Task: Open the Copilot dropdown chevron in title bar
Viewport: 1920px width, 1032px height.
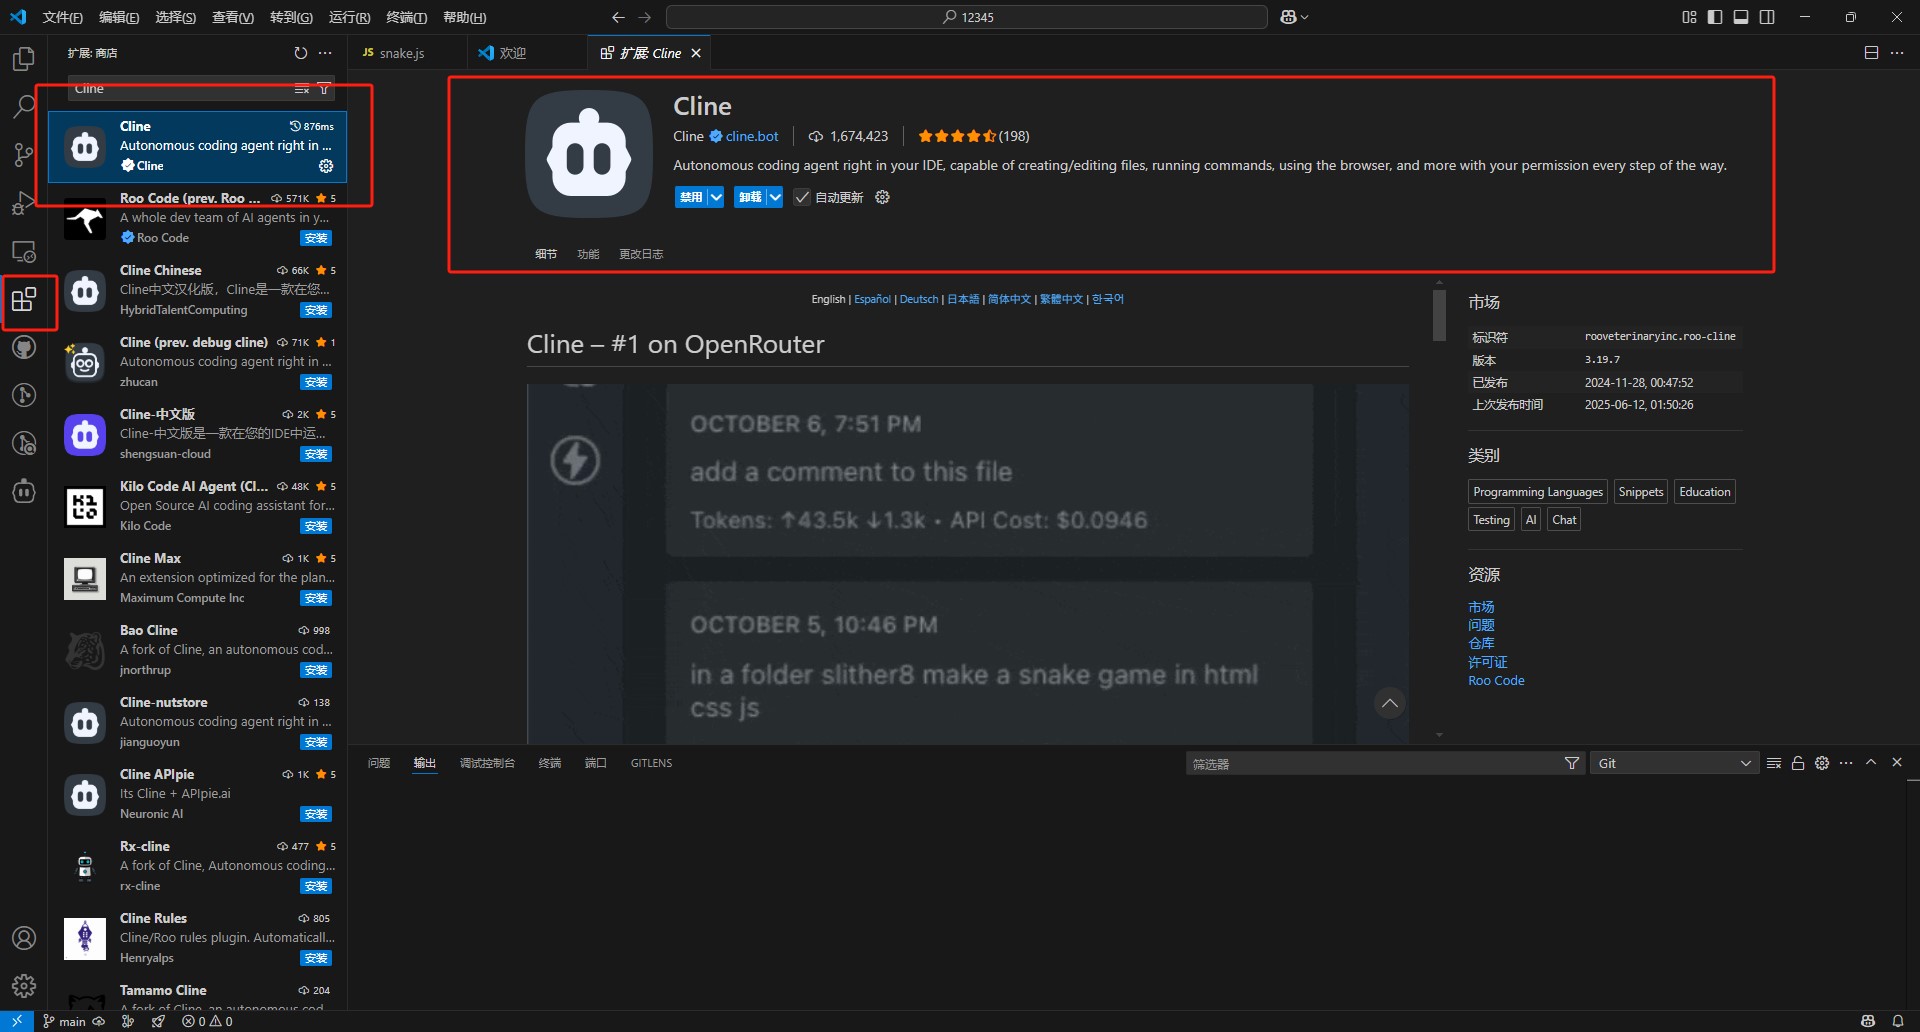Action: point(1305,17)
